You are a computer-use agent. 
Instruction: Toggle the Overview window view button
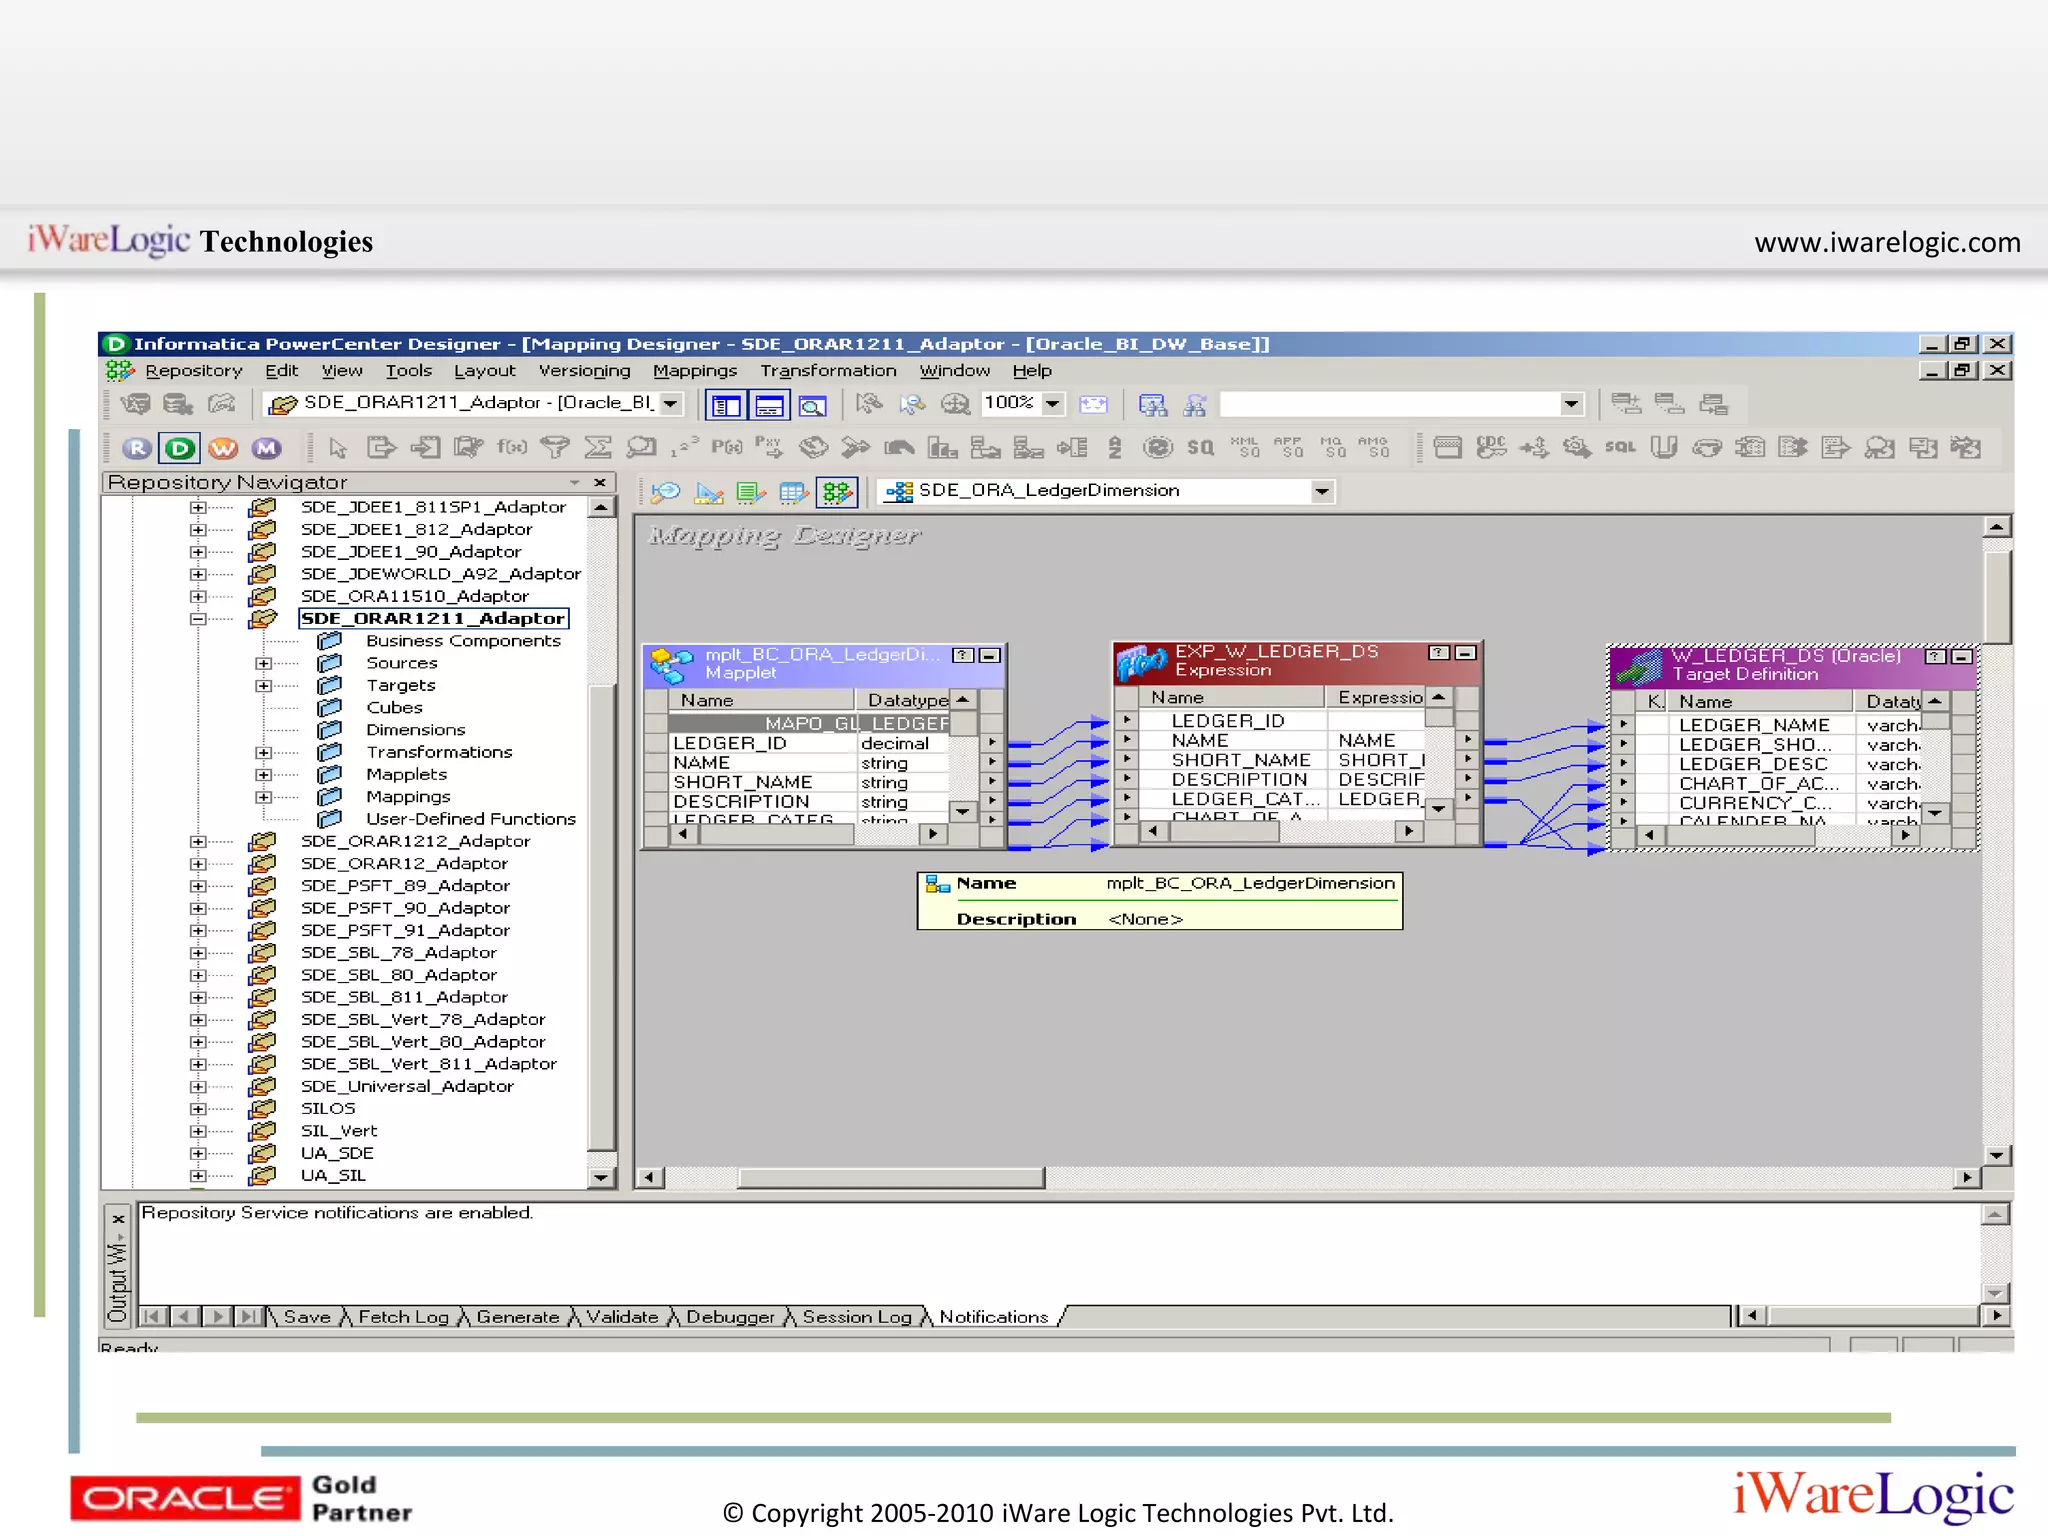click(812, 405)
